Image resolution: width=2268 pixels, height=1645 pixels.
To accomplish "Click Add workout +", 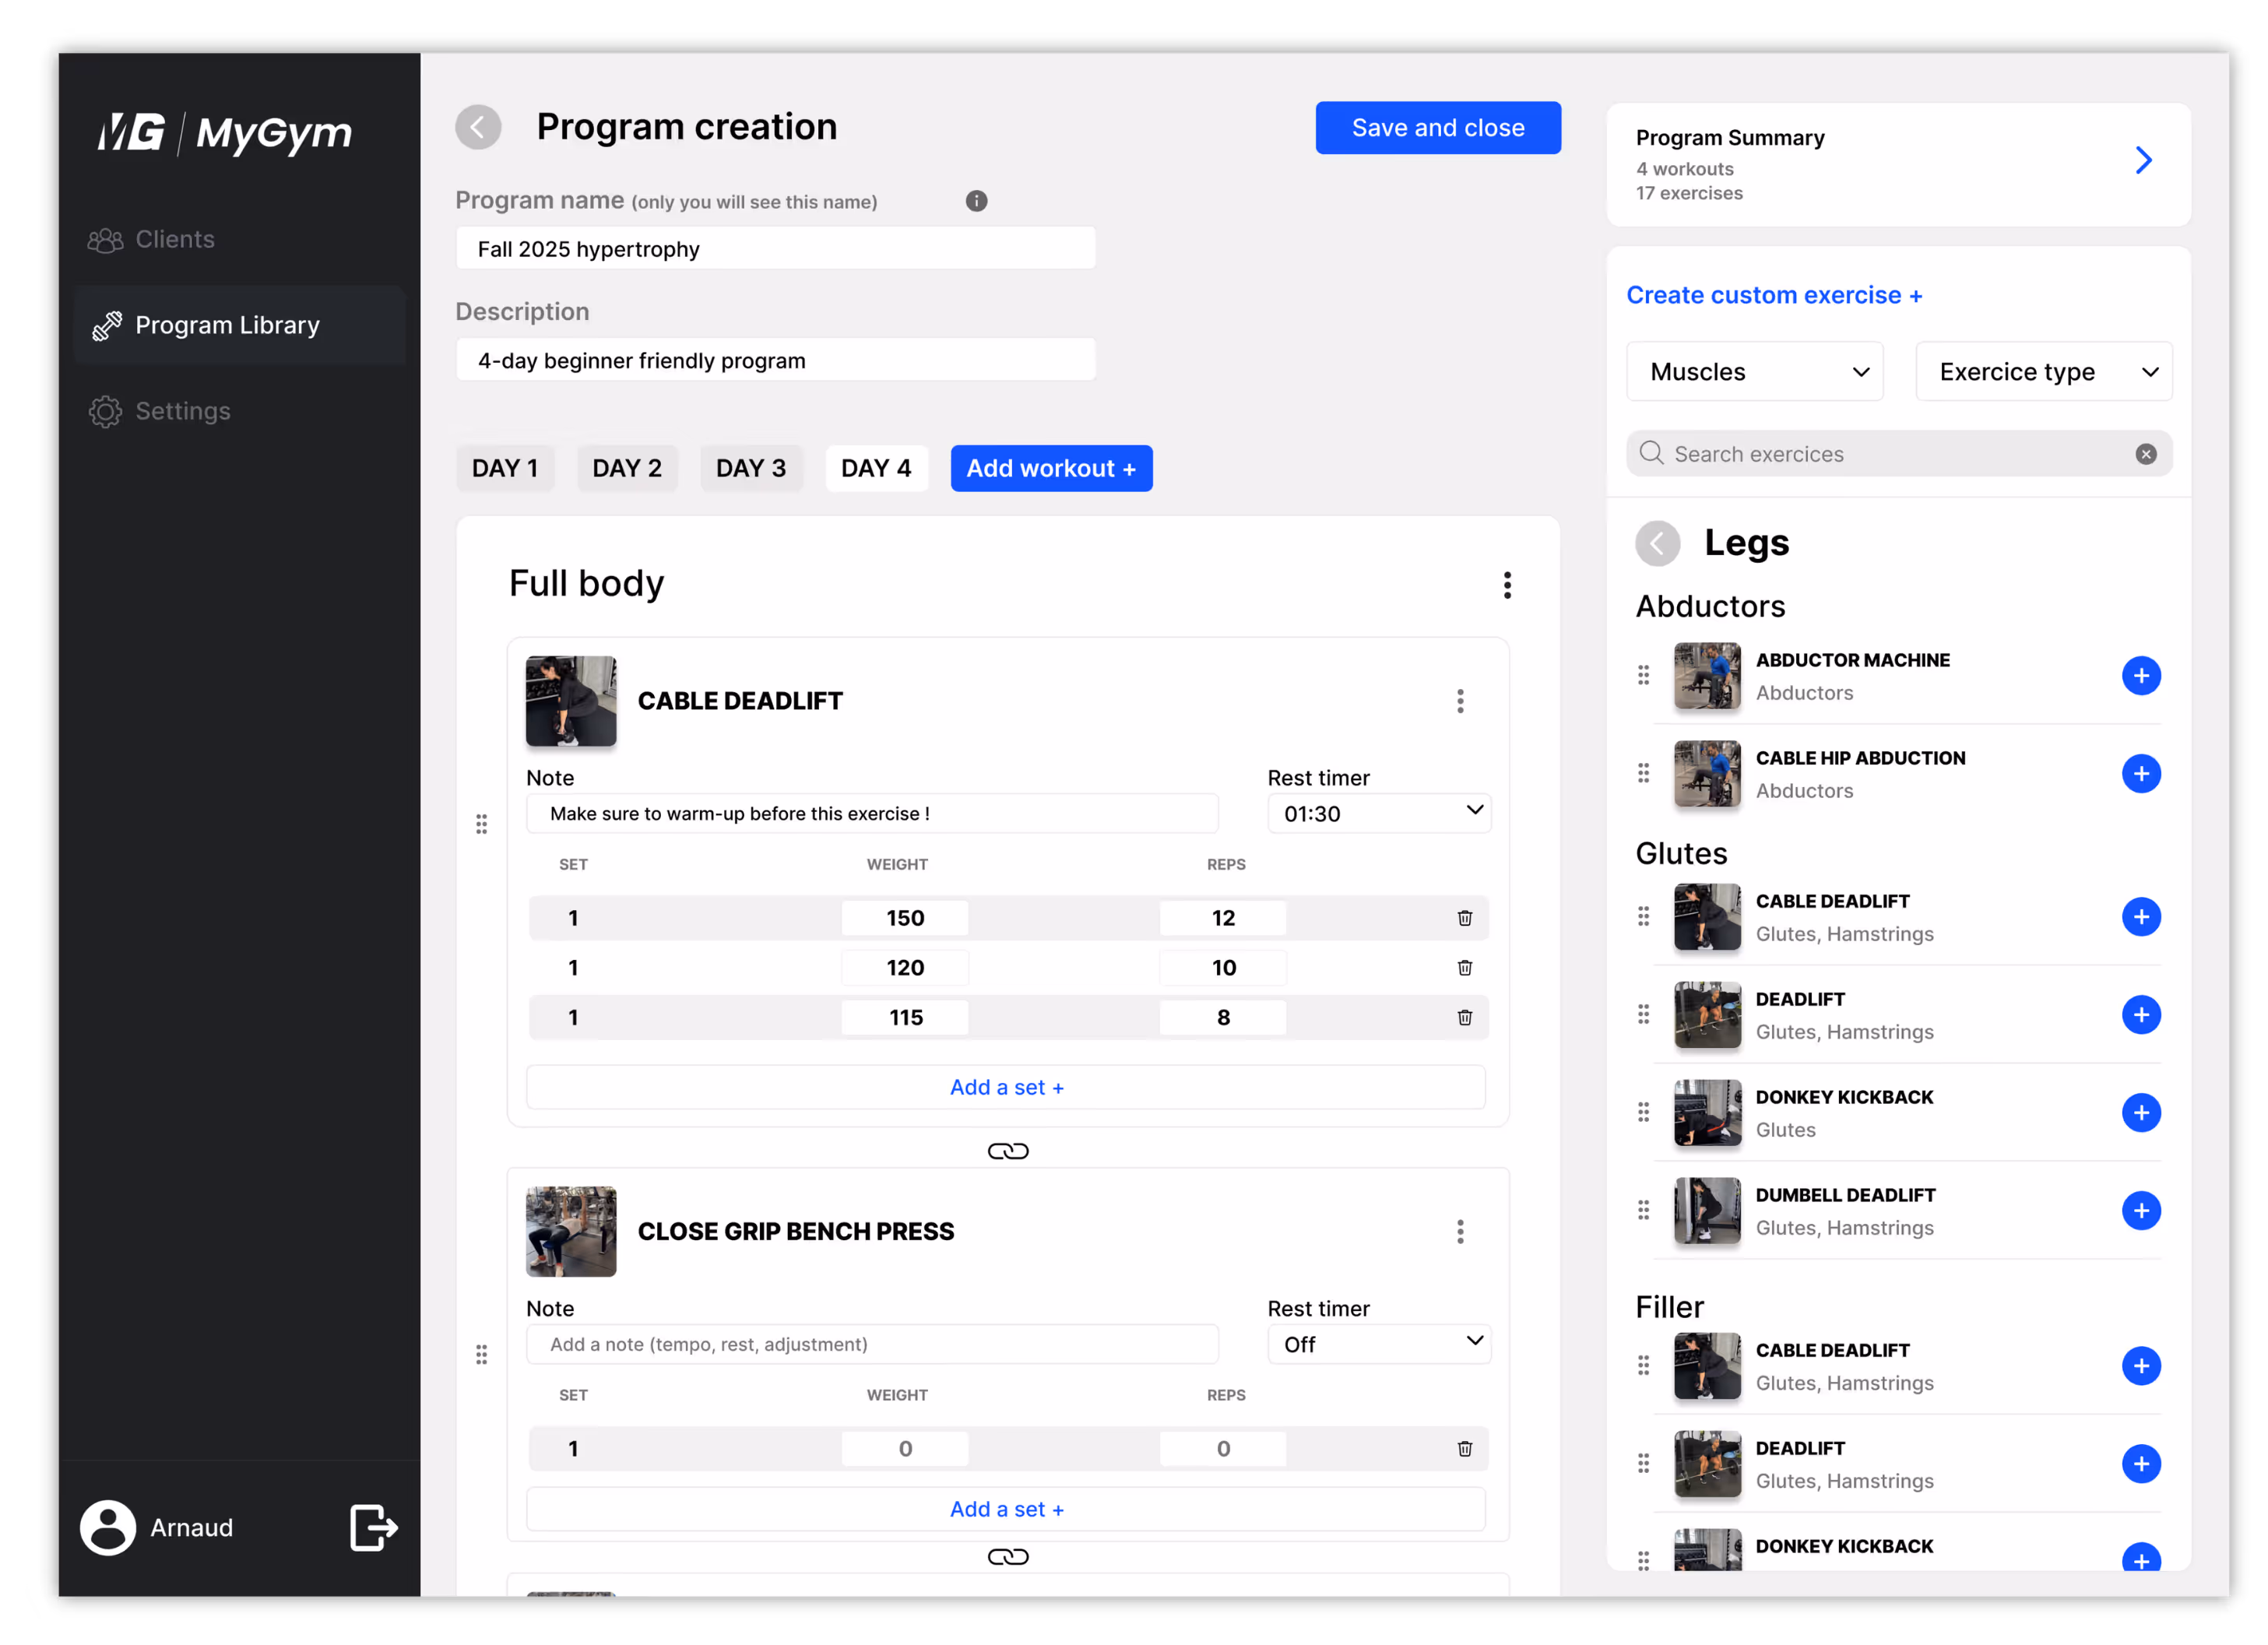I will [x=1051, y=468].
